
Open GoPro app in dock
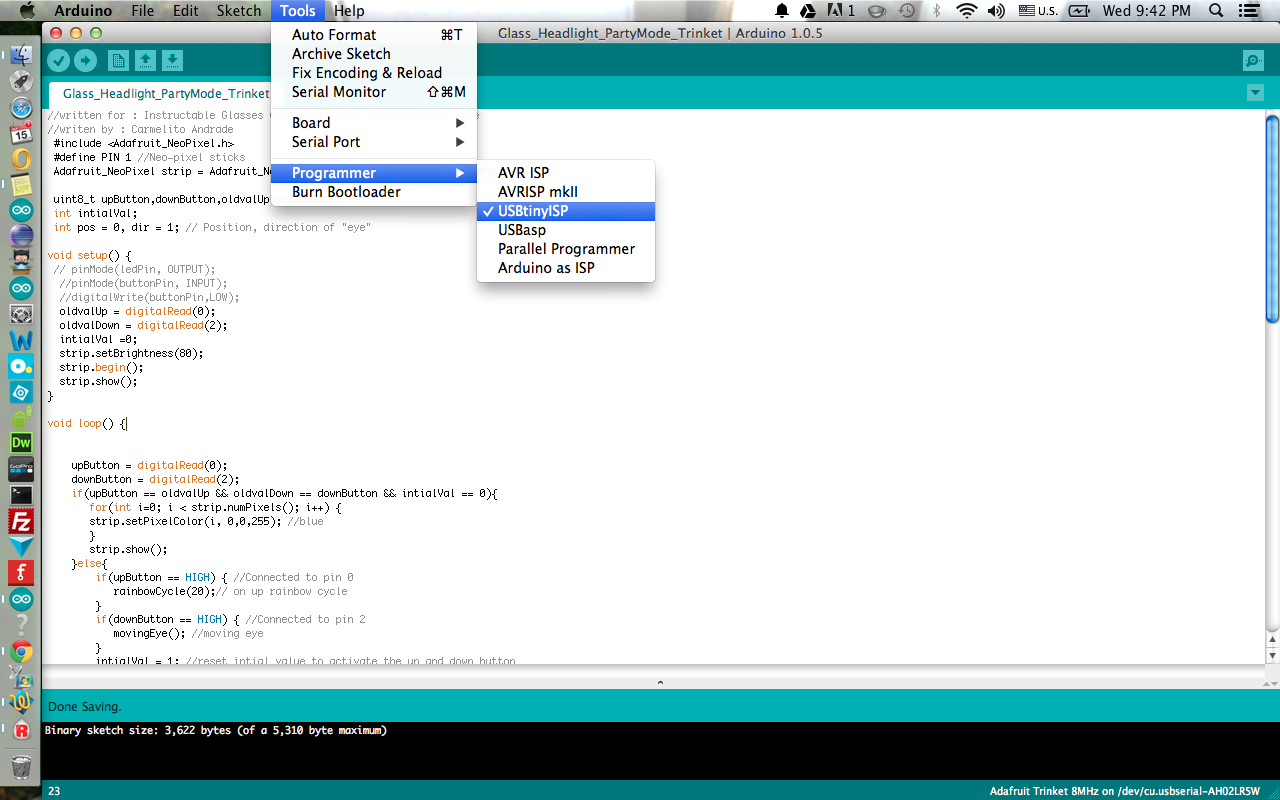(x=21, y=469)
